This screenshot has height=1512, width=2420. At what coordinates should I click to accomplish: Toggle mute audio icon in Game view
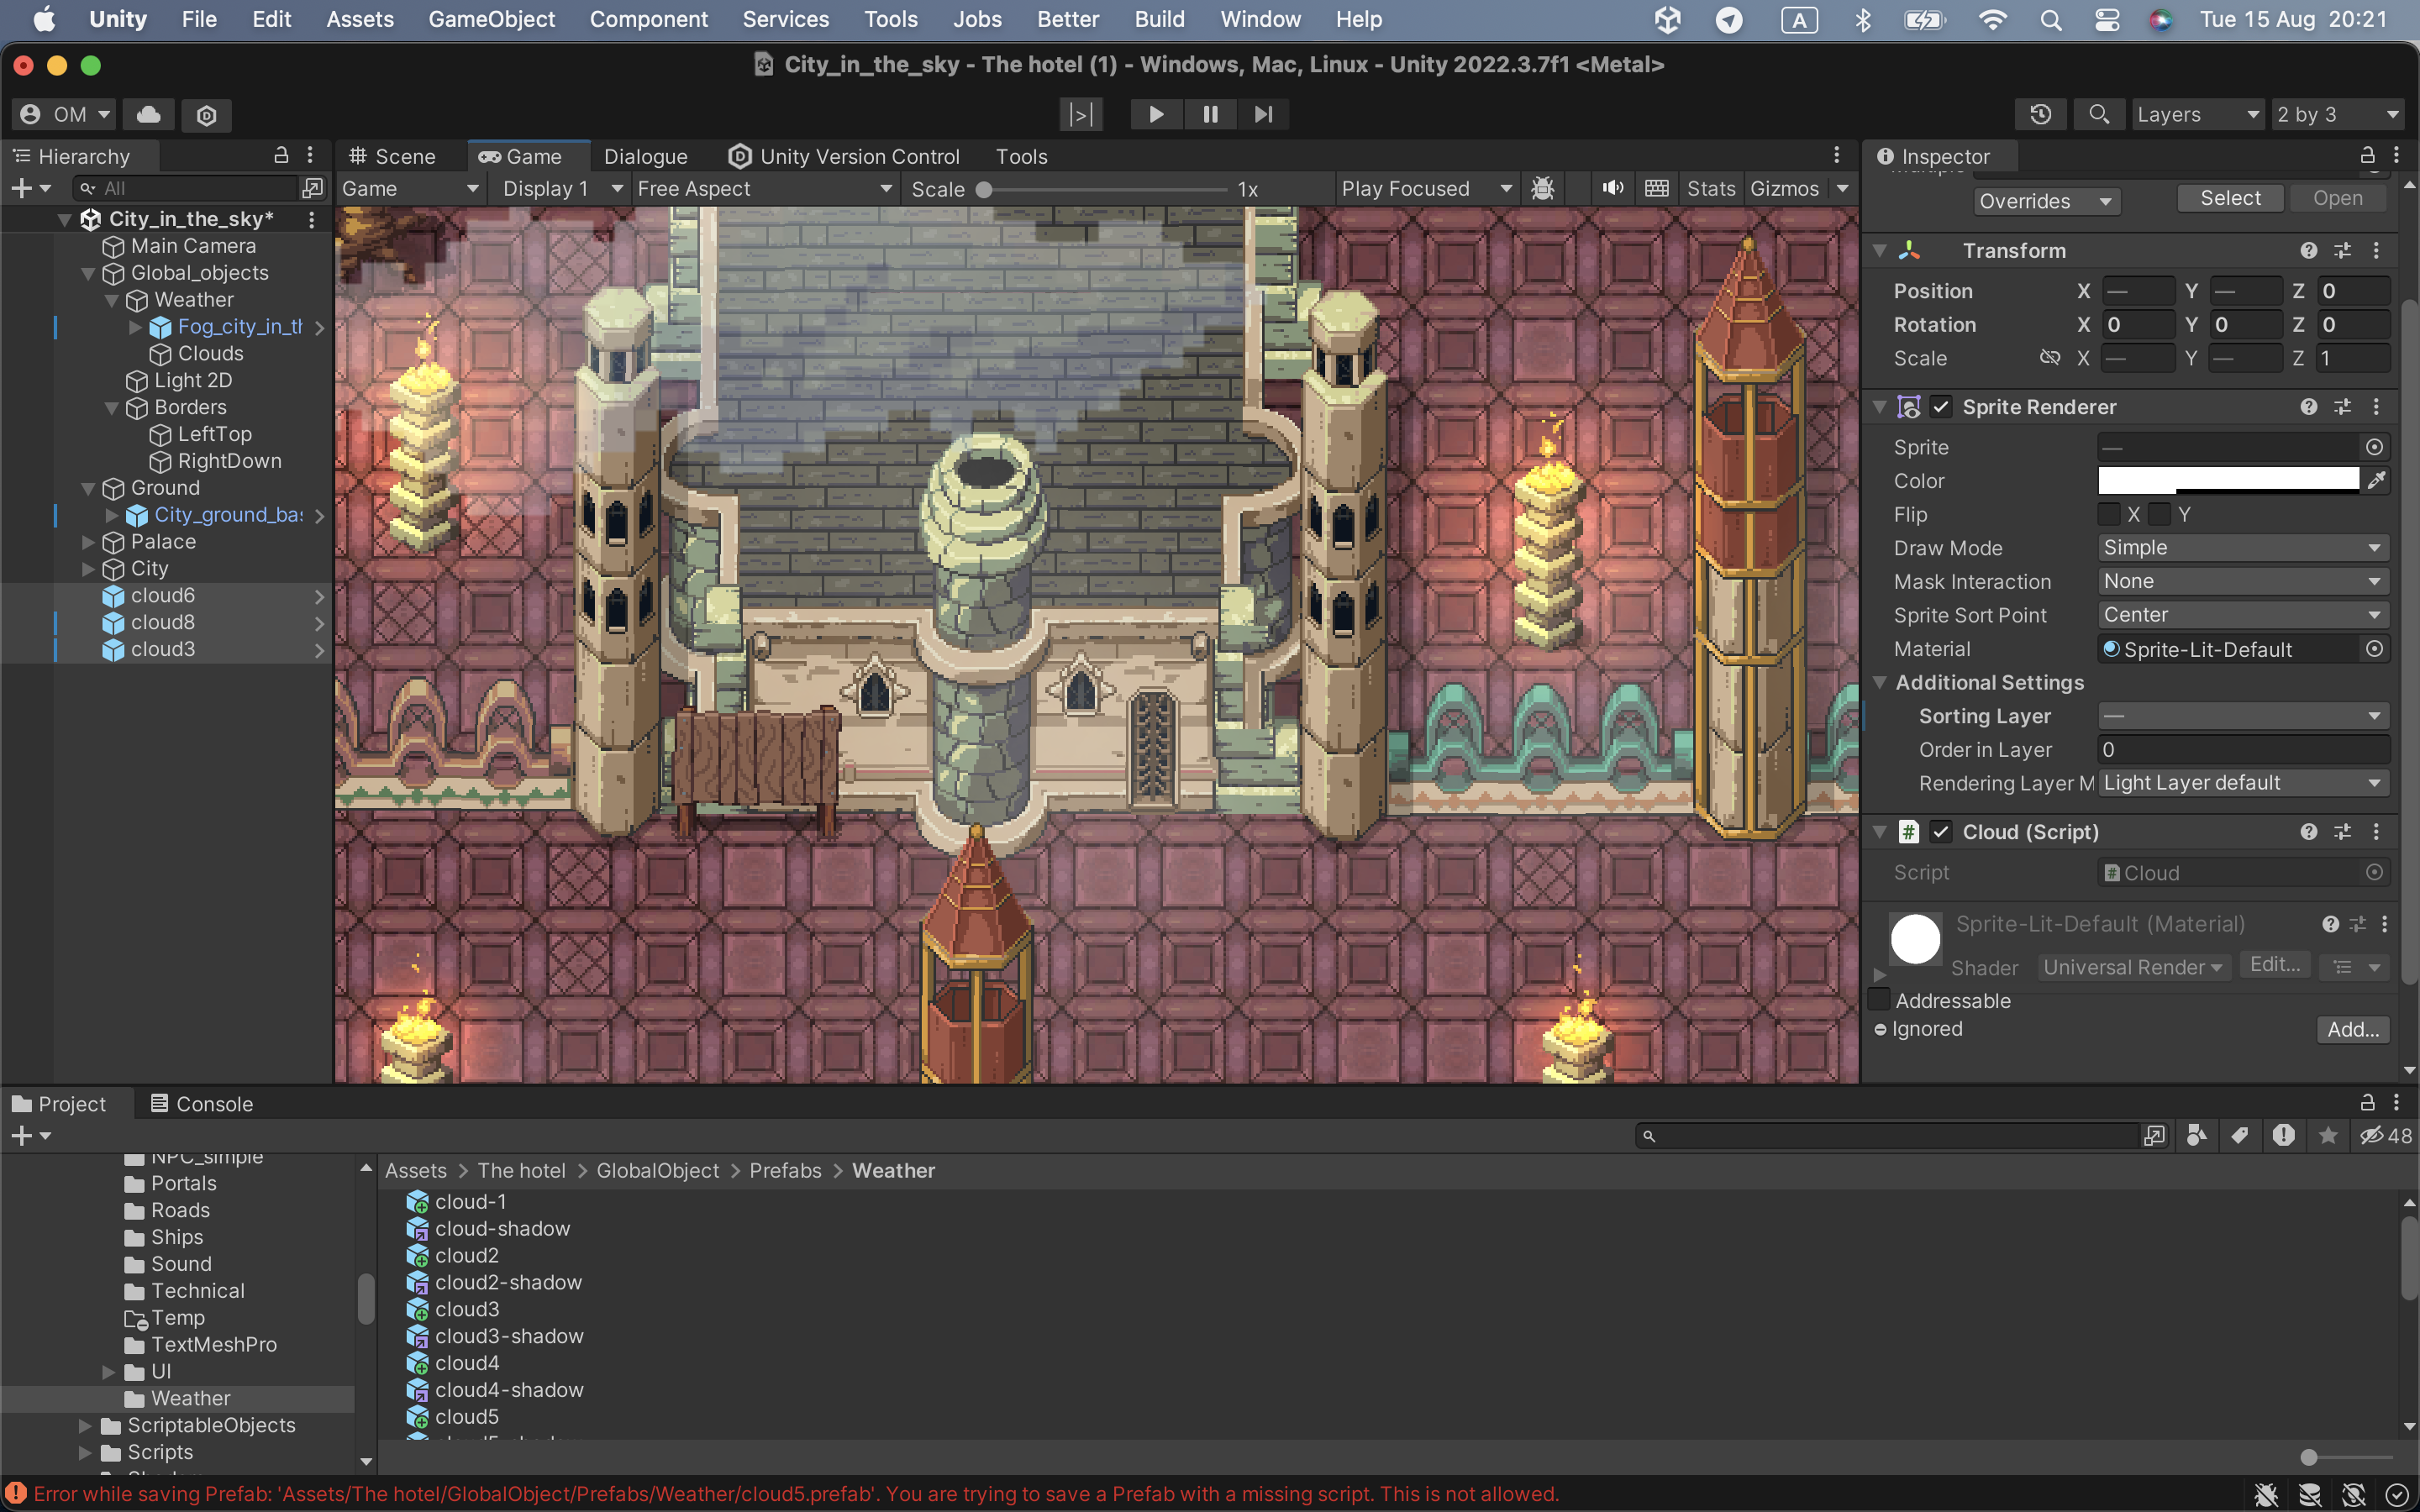tap(1612, 188)
